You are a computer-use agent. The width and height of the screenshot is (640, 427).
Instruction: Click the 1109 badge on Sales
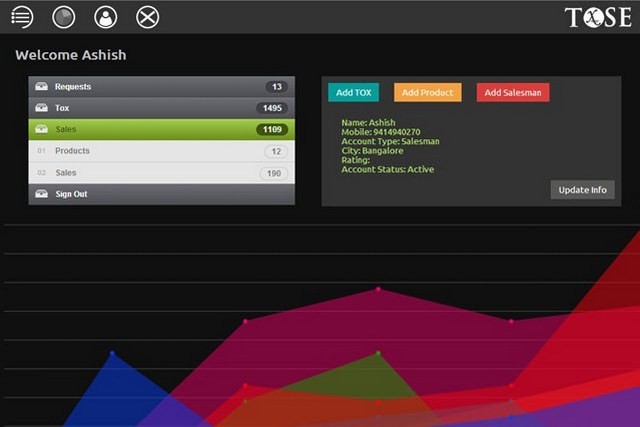272,129
